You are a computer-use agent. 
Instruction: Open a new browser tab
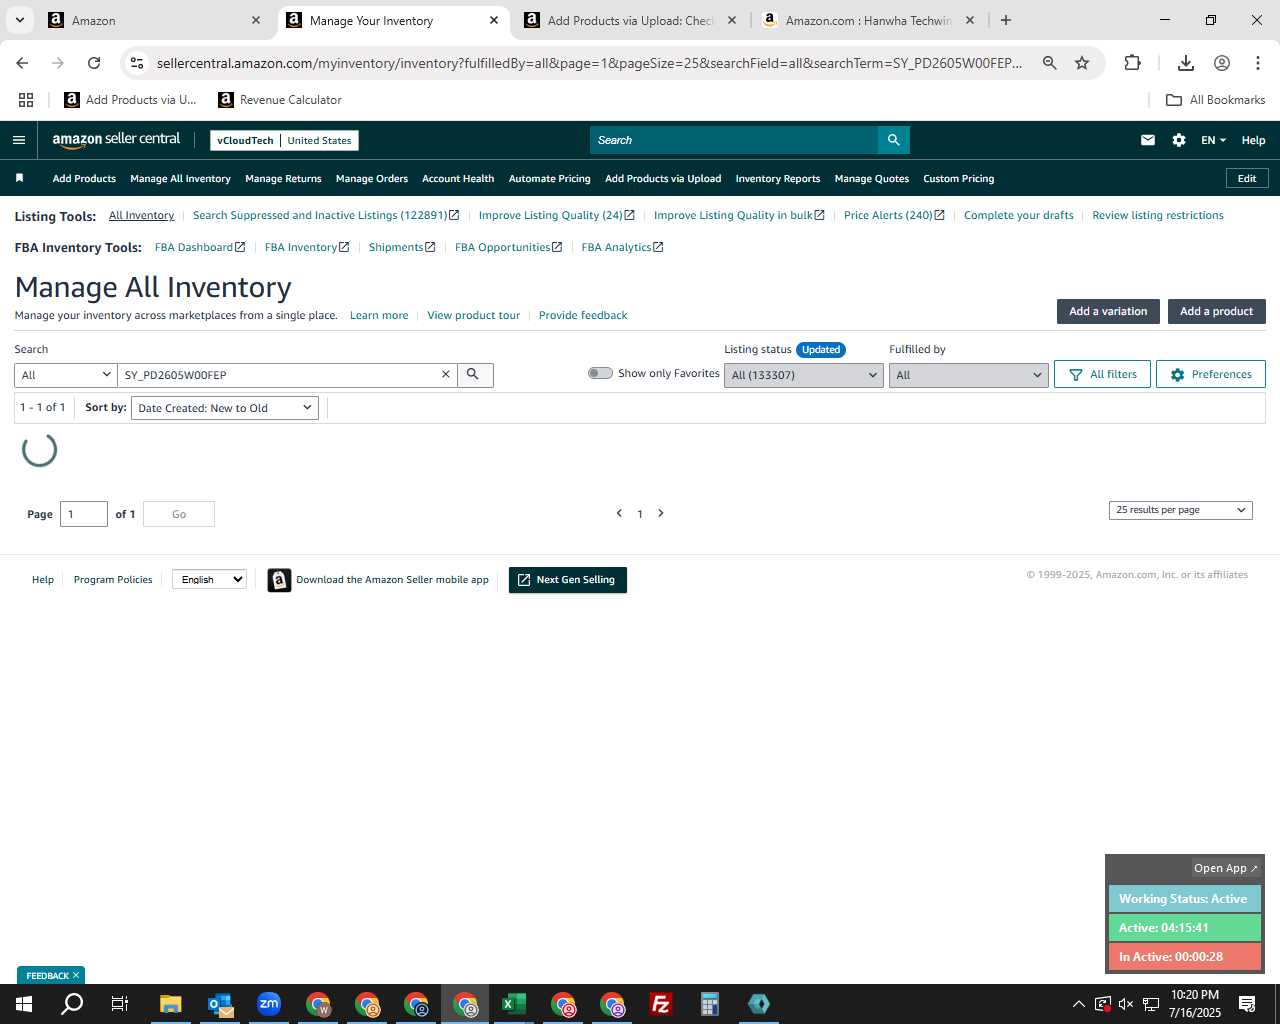(1006, 20)
